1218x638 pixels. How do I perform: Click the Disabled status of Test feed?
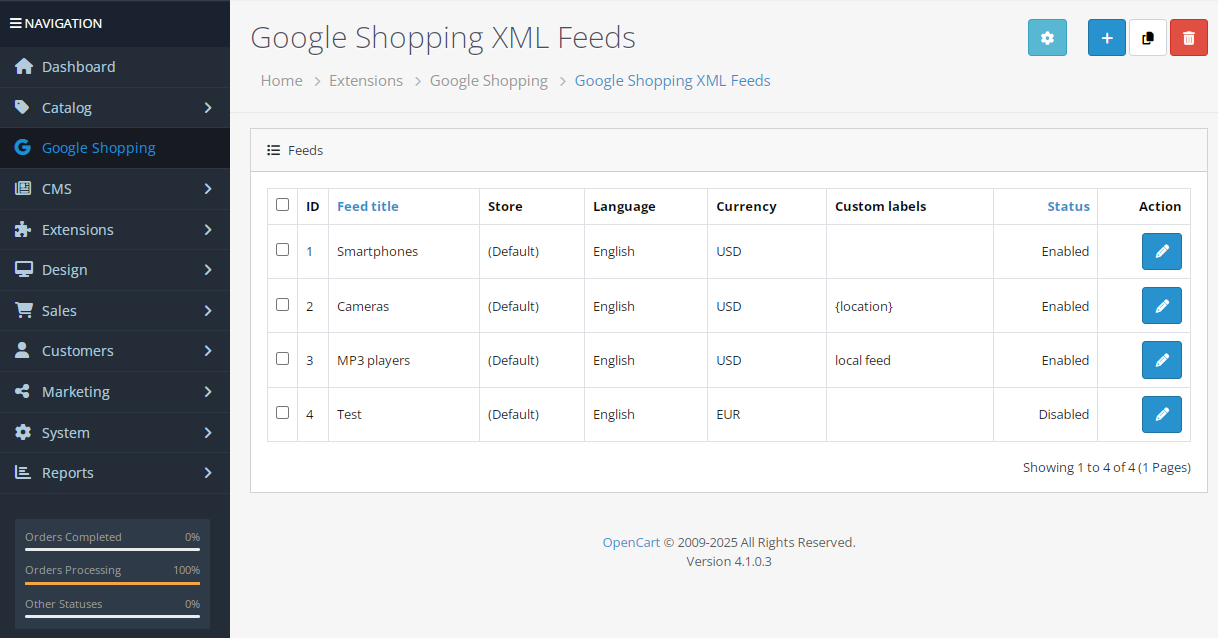(x=1063, y=414)
